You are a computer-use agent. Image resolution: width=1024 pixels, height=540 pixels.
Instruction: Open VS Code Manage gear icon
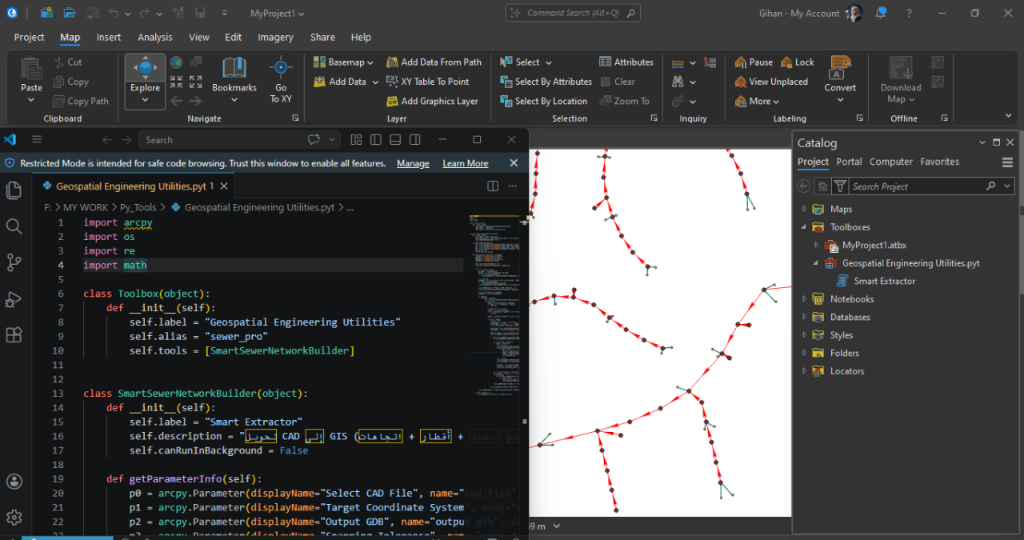pos(14,518)
